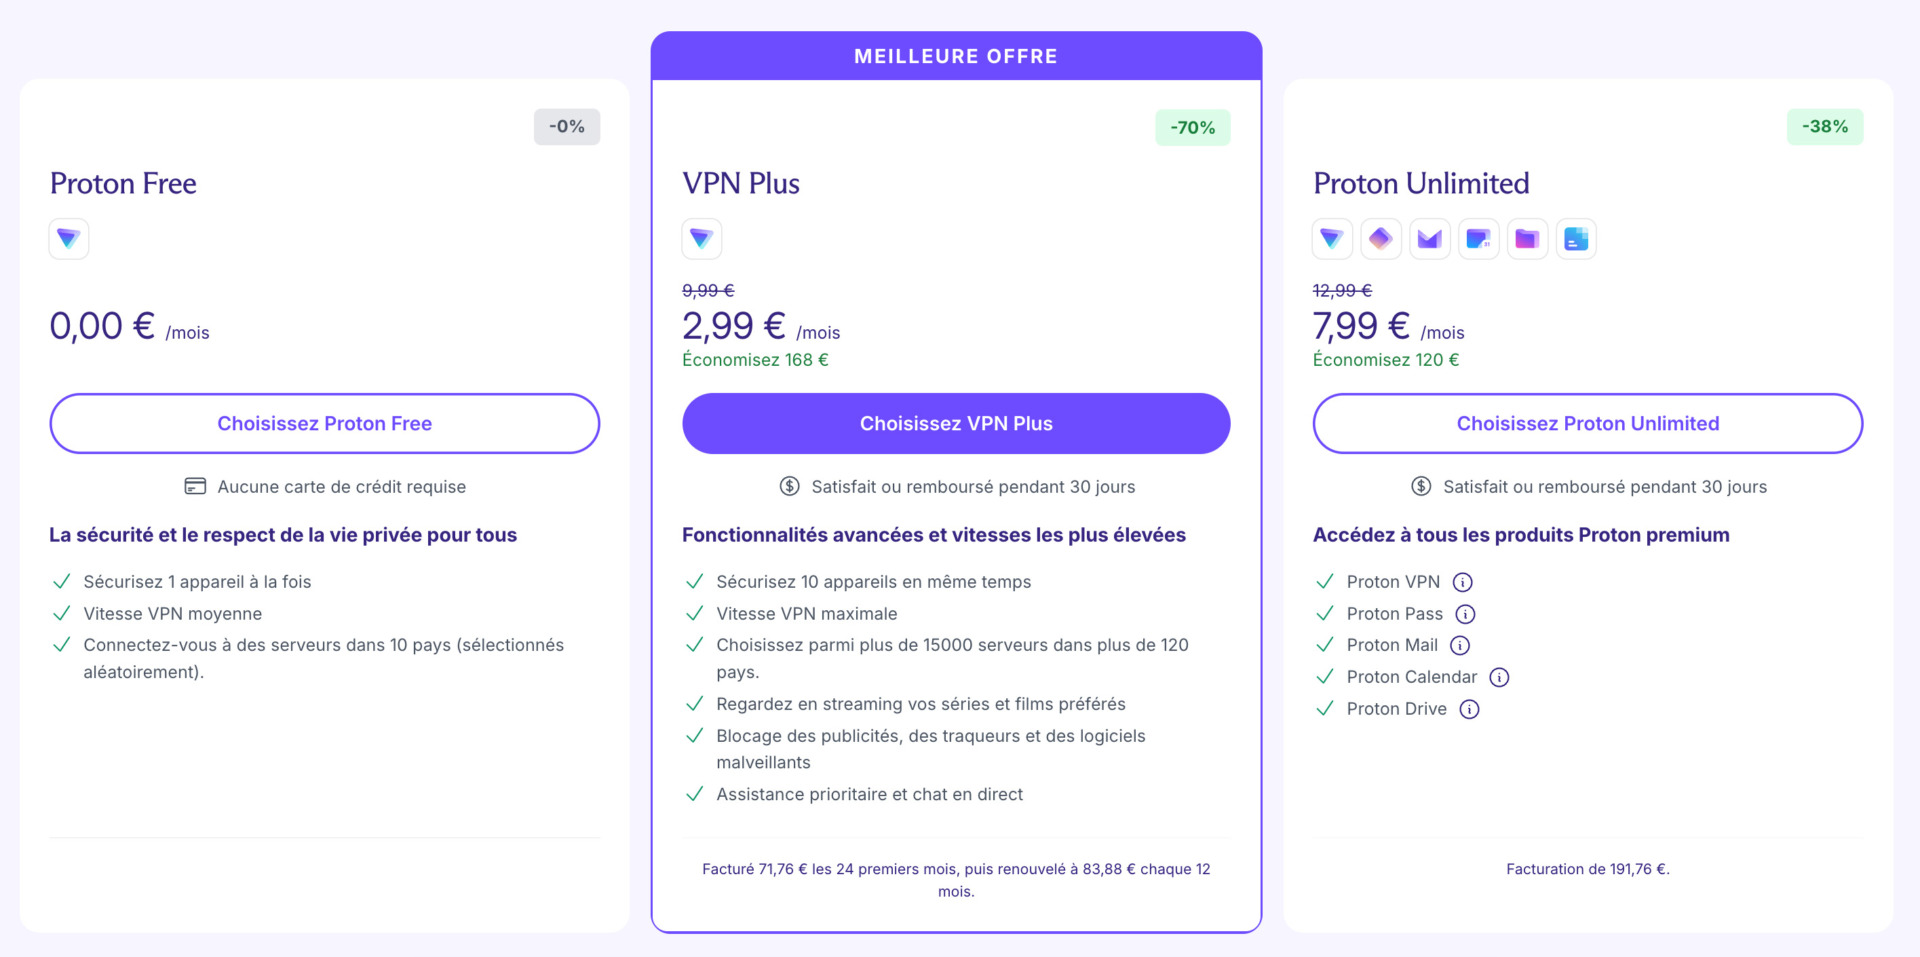Image resolution: width=1920 pixels, height=957 pixels.
Task: Open the info tooltip next to Proton VPN
Action: [x=1463, y=581]
